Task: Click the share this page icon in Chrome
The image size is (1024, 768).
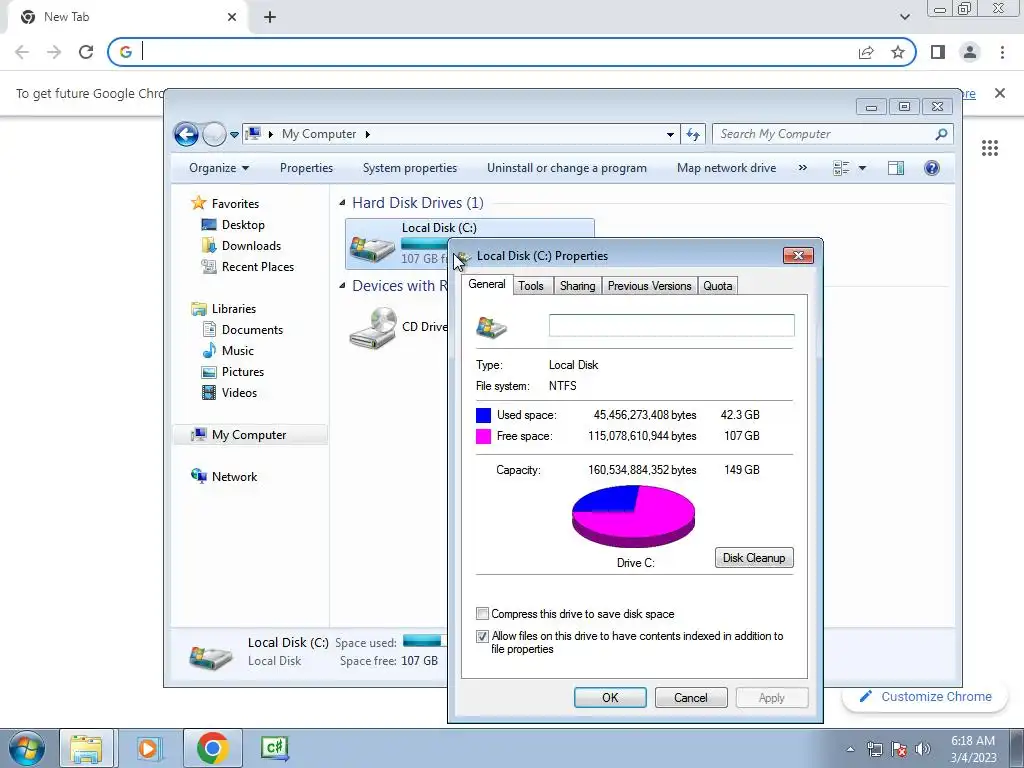Action: point(866,52)
